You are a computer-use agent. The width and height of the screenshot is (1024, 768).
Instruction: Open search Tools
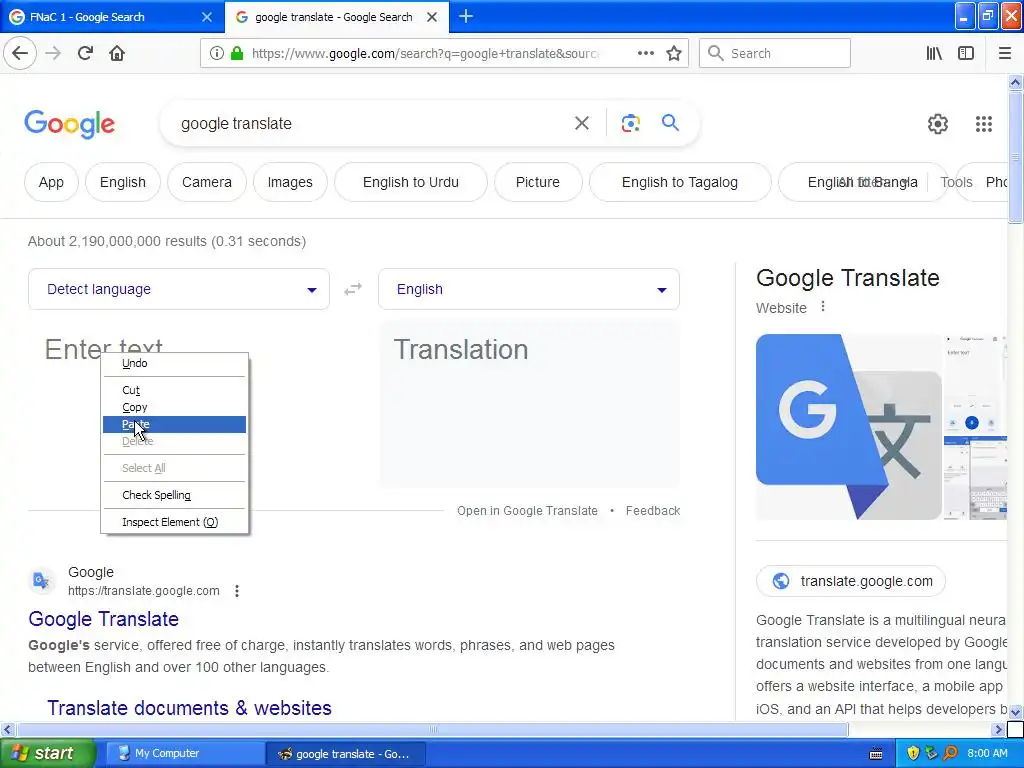point(956,182)
